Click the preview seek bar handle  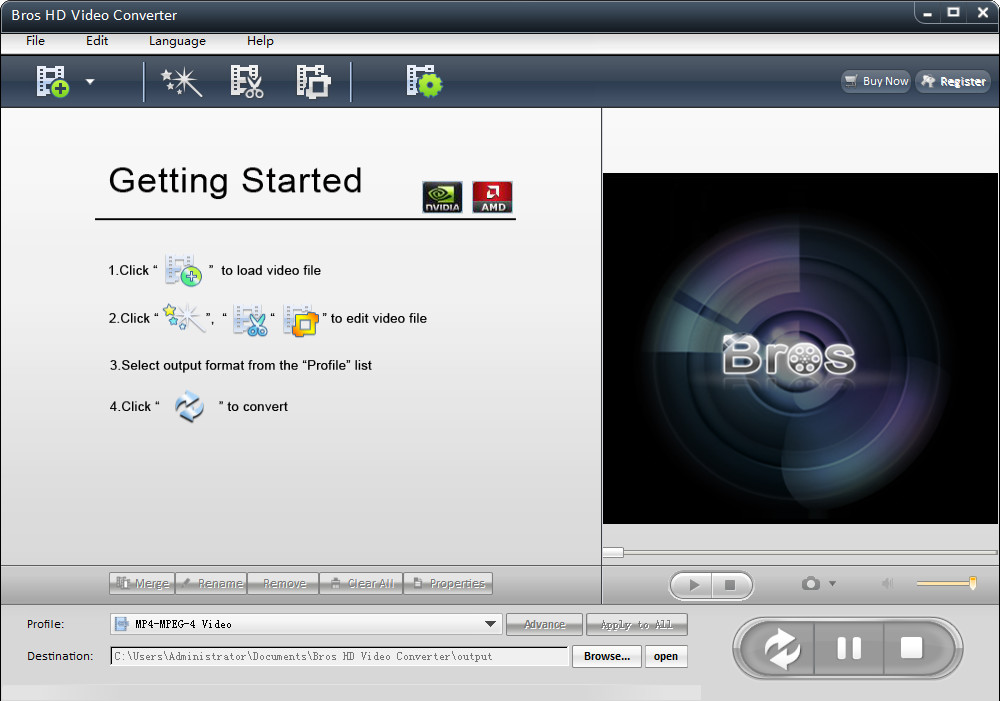614,552
